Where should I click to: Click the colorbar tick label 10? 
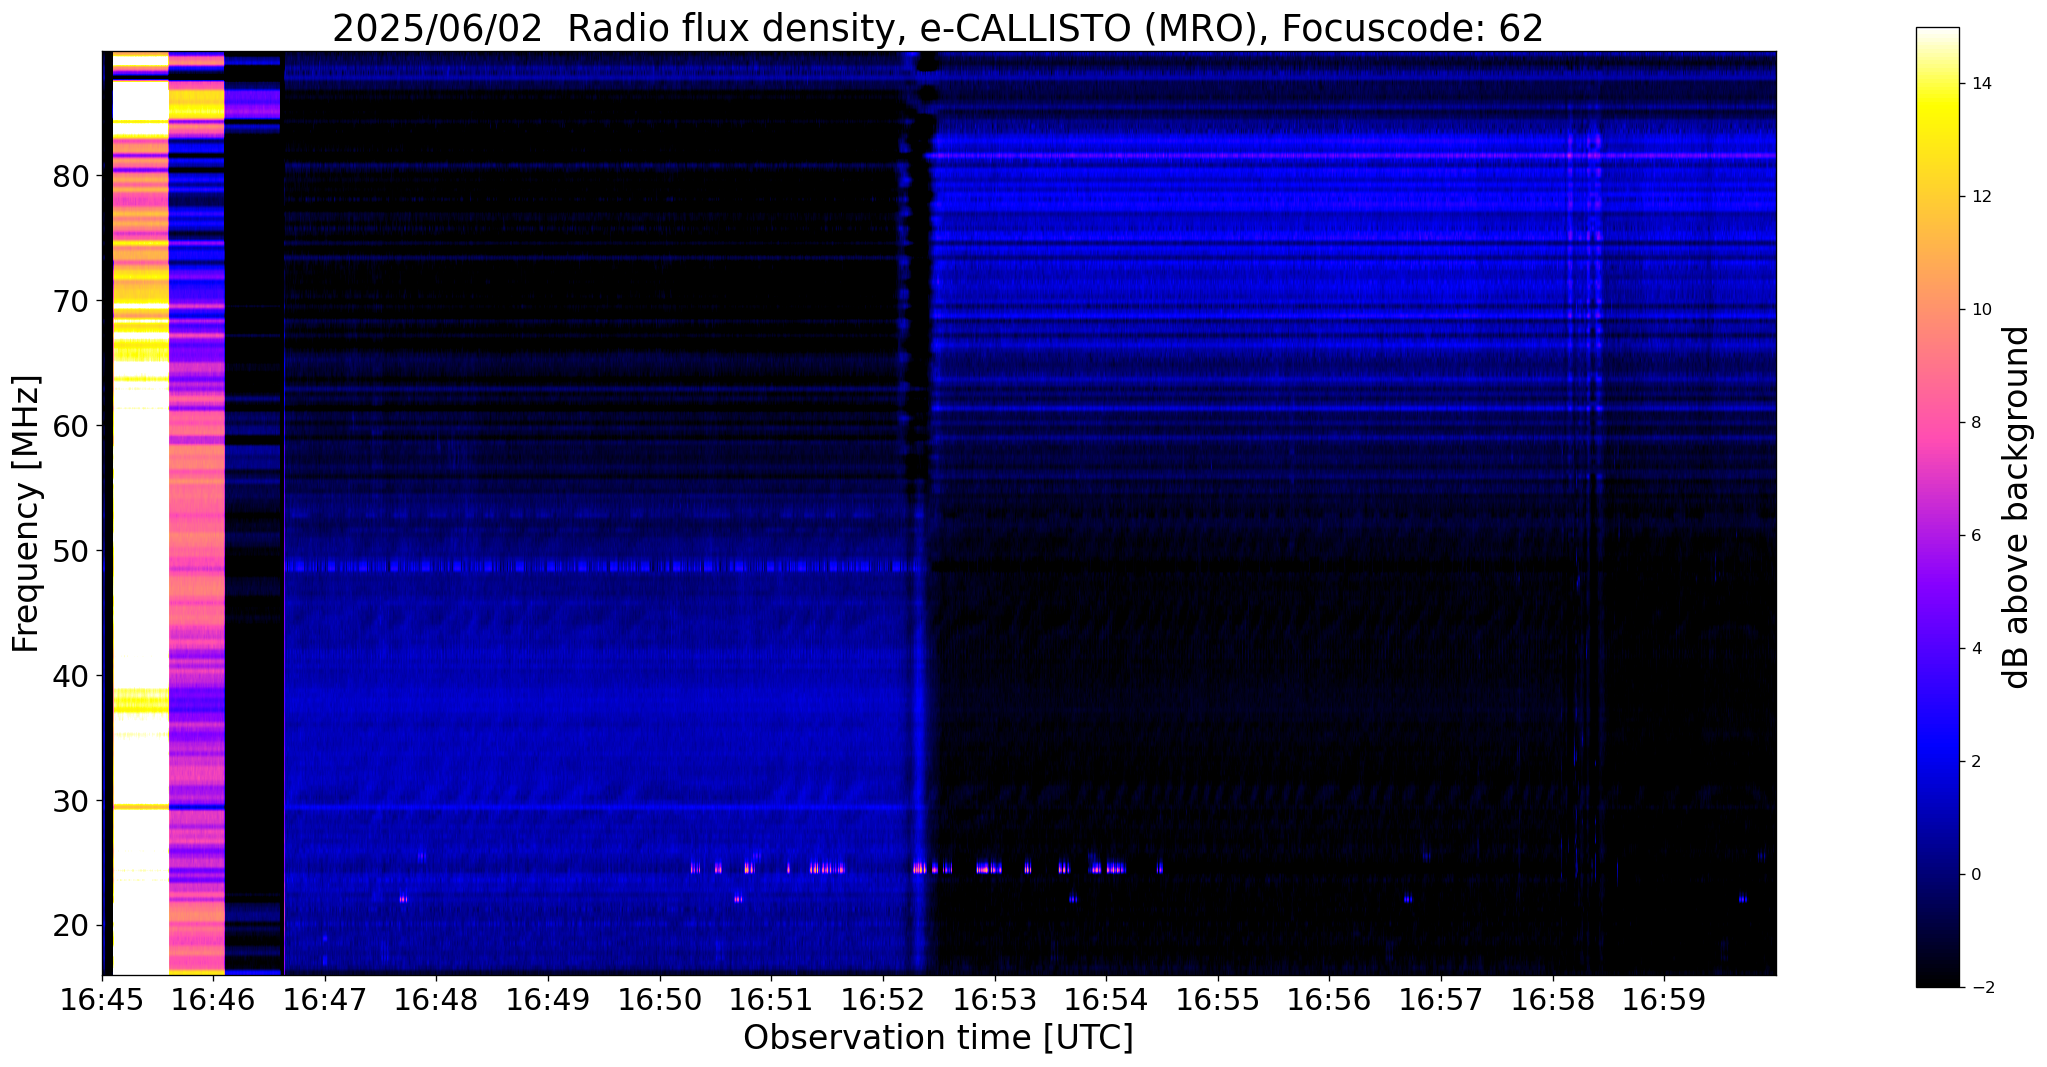pos(1980,310)
